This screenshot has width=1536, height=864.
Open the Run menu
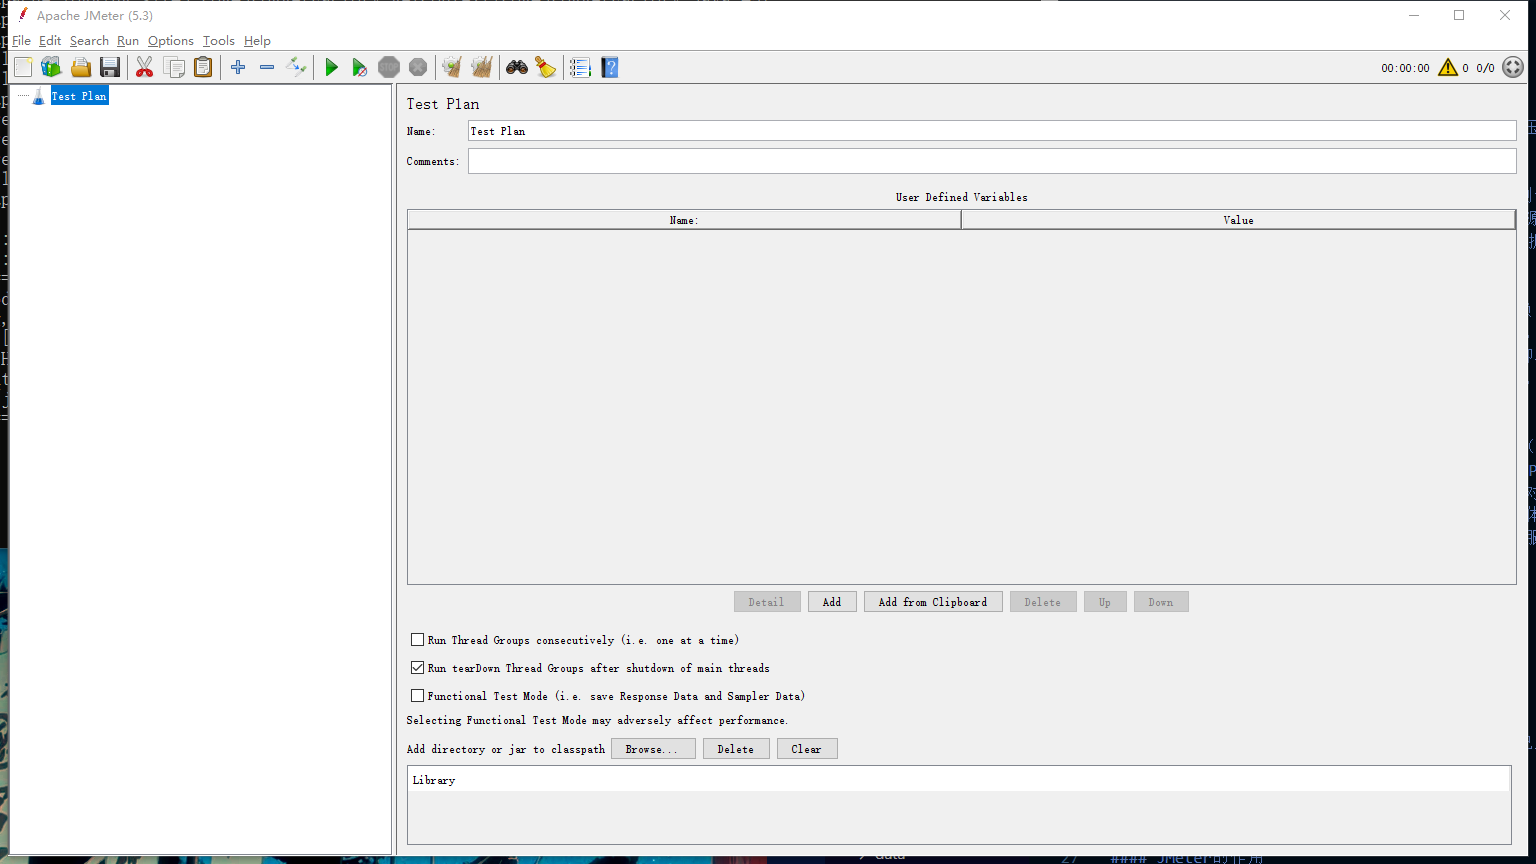click(128, 41)
